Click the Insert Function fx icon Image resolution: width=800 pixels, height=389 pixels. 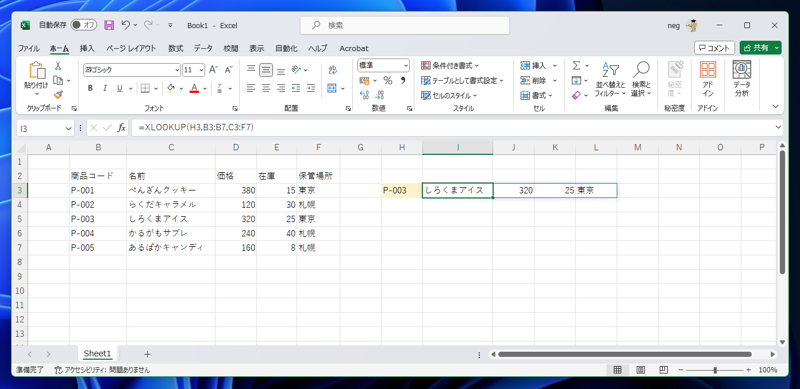click(121, 129)
